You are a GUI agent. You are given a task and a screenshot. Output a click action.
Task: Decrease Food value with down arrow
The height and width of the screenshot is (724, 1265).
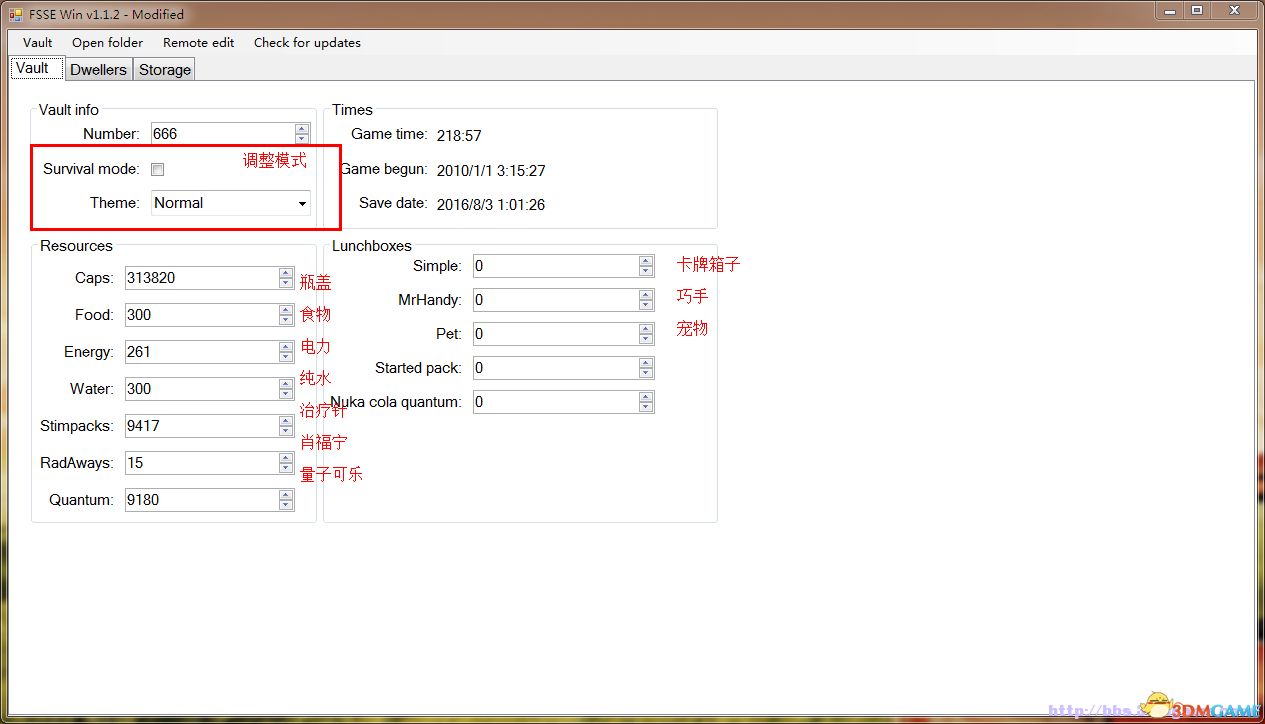287,320
